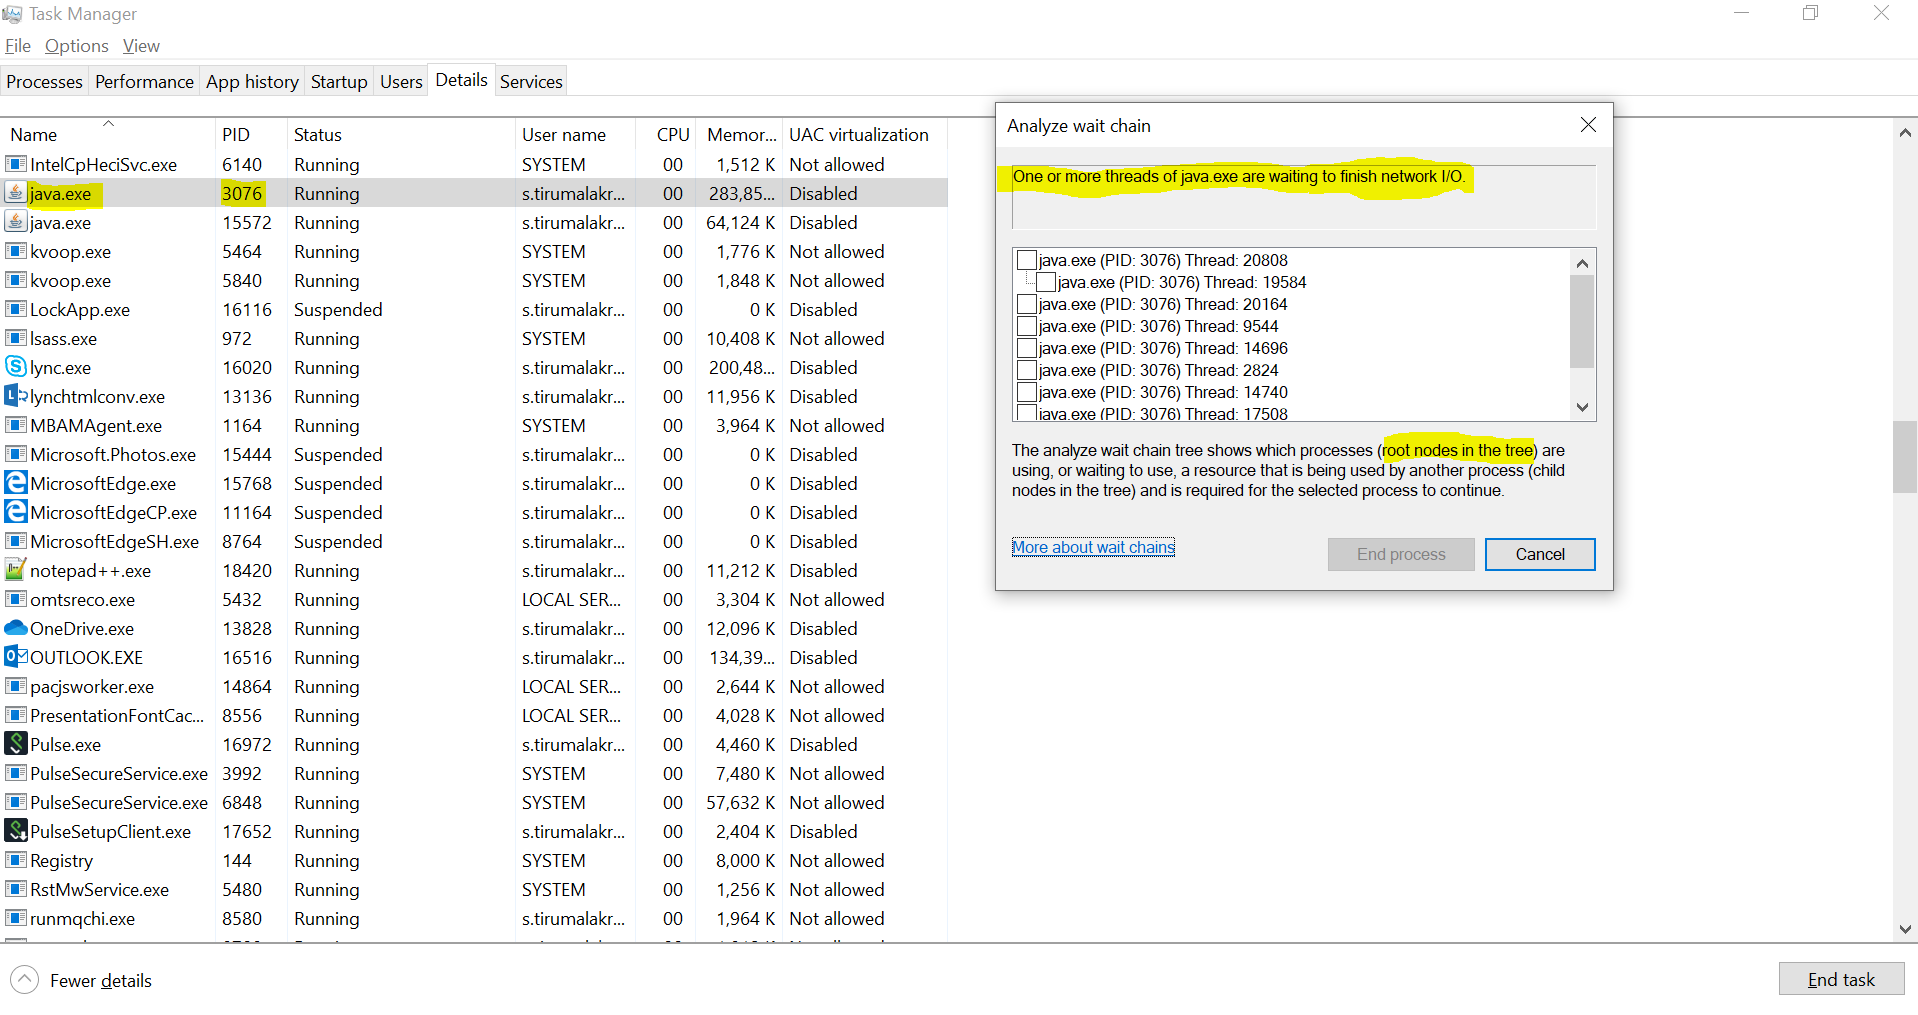Select the kvoop.exe row with PID 5464
Image resolution: width=1918 pixels, height=1015 pixels.
(474, 251)
